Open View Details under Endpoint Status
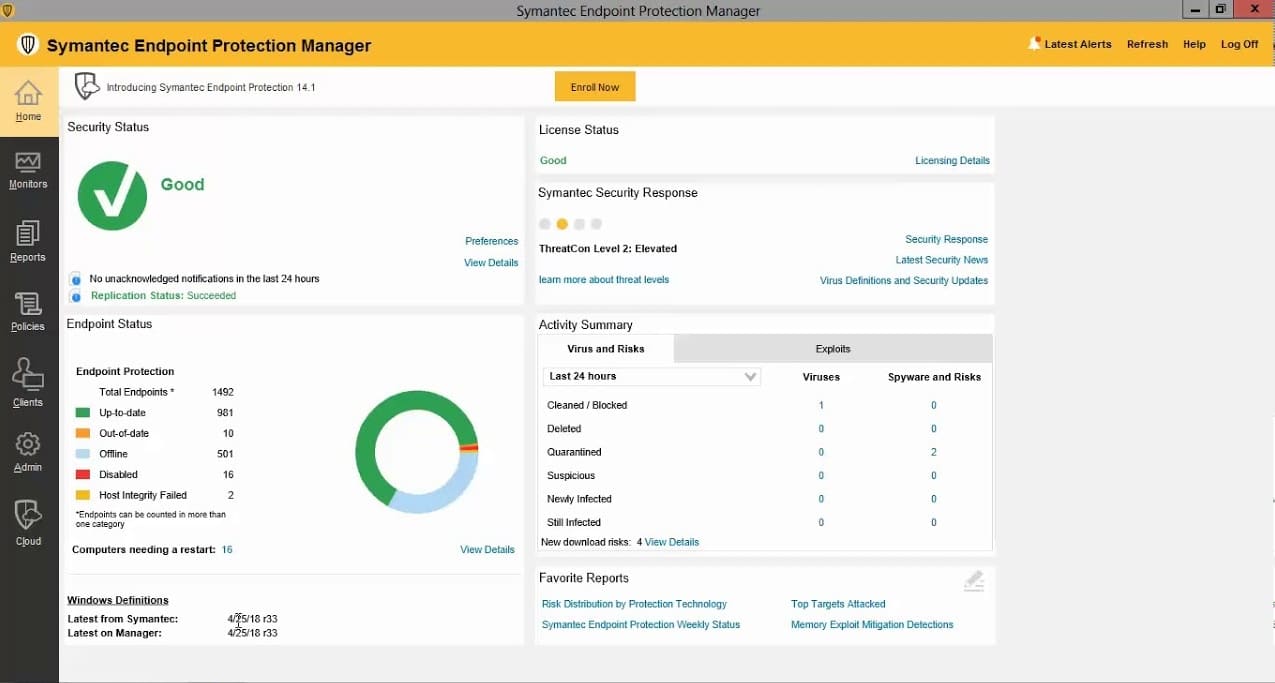Image resolution: width=1275 pixels, height=683 pixels. click(x=487, y=550)
